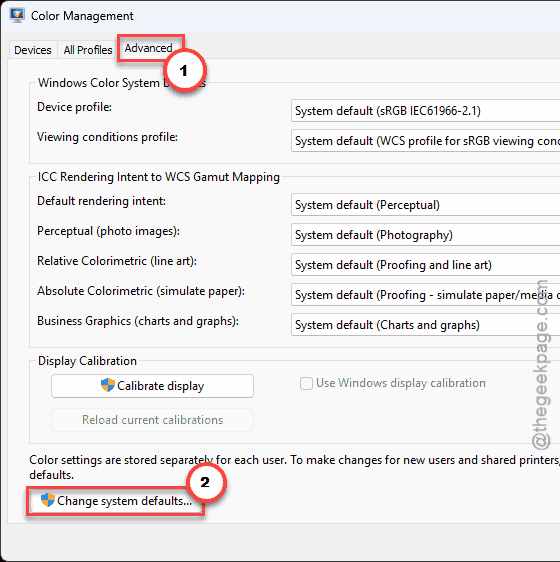Click the 'Display Calibration' group heading
The width and height of the screenshot is (560, 562).
[x=87, y=361]
